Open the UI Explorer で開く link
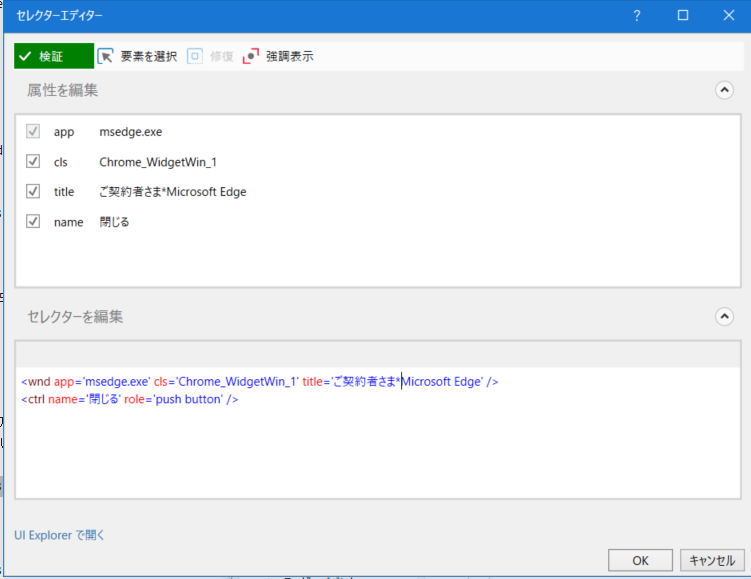 [x=59, y=535]
